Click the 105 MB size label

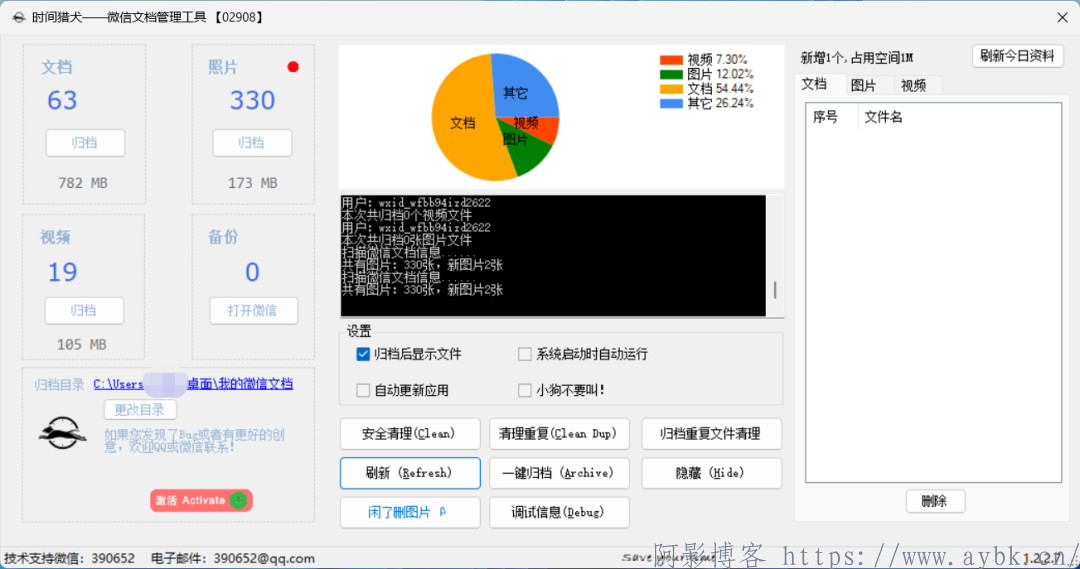pyautogui.click(x=82, y=344)
